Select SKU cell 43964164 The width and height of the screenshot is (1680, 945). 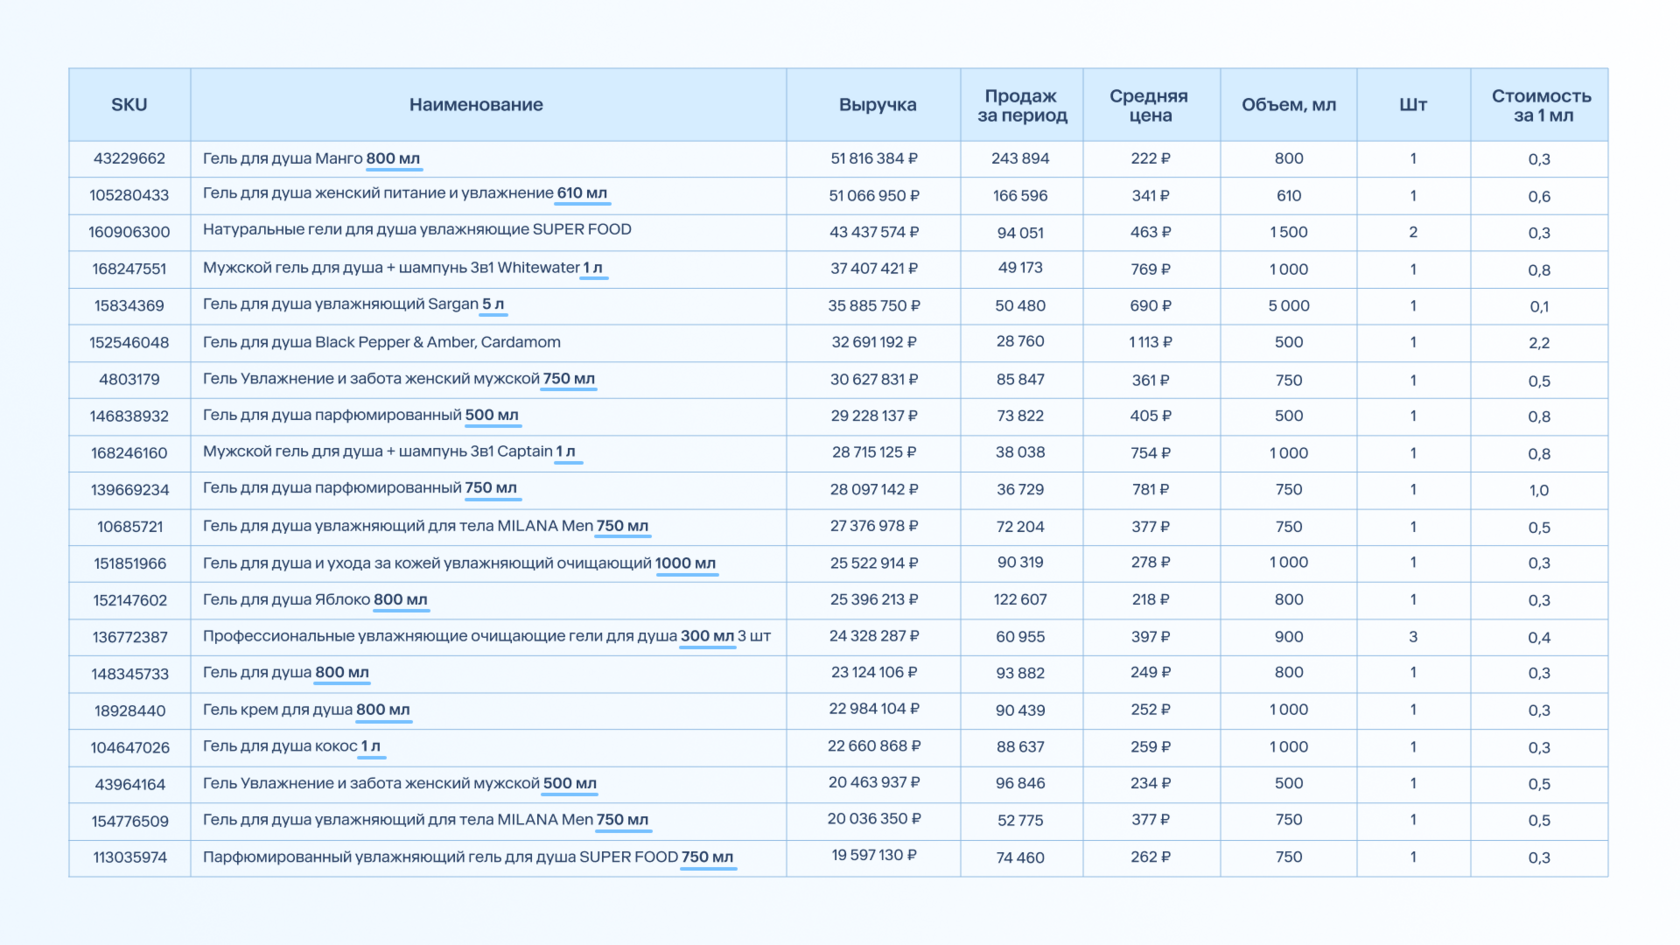(x=129, y=785)
